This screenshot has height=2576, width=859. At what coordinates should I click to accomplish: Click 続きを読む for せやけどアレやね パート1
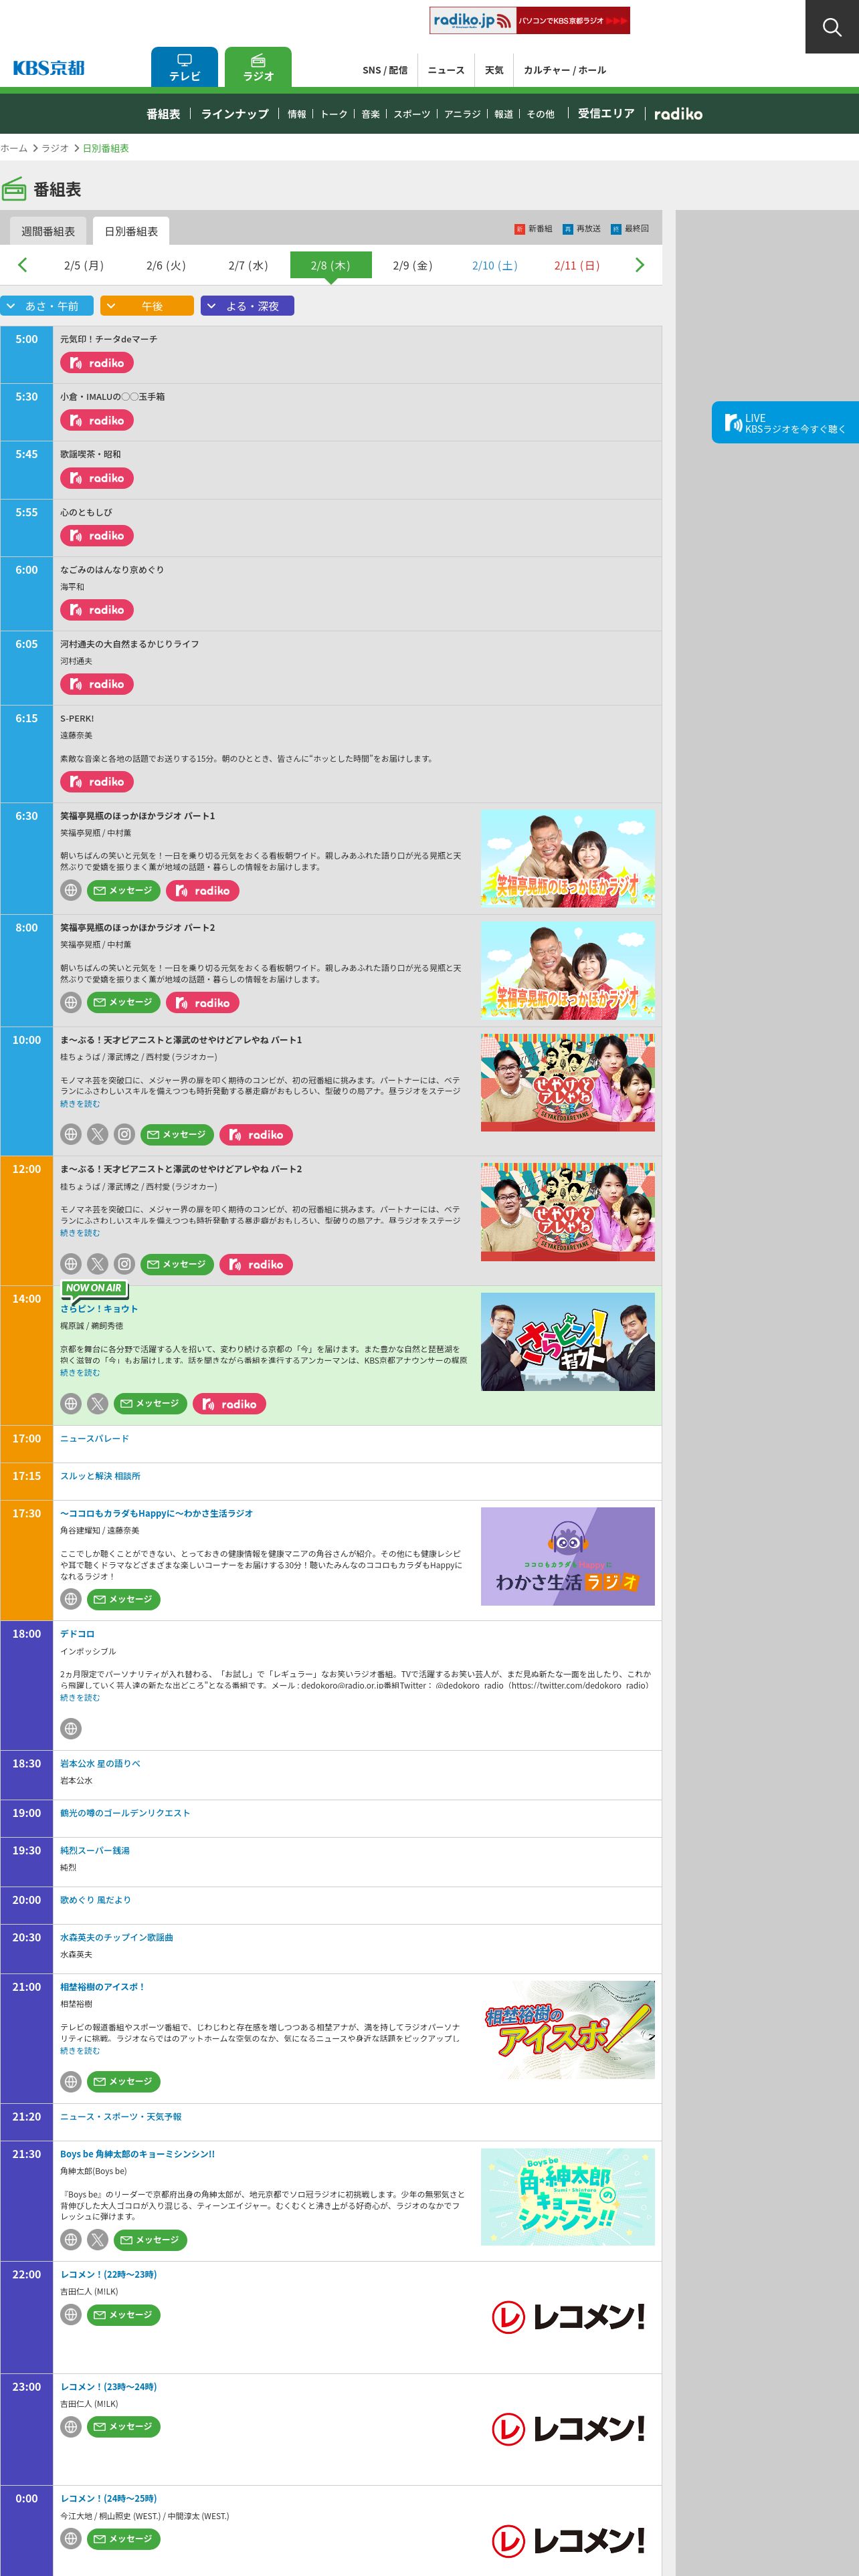click(80, 1104)
